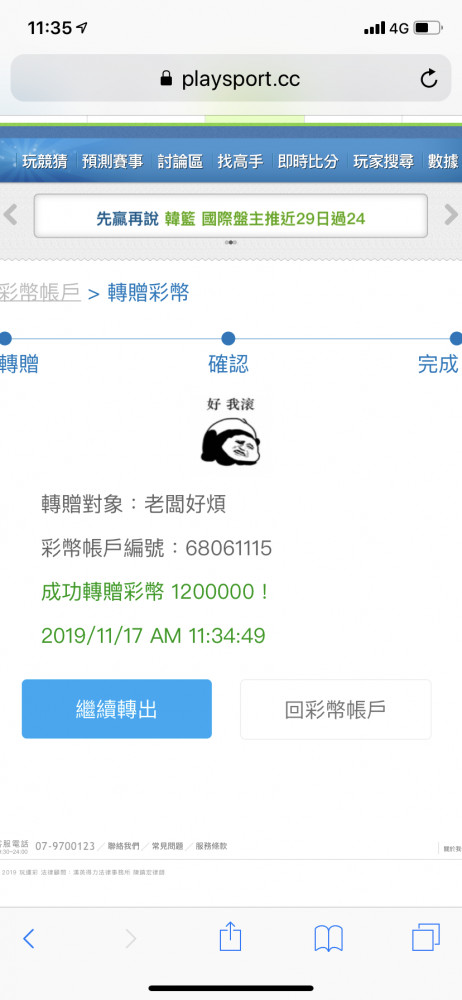The image size is (462, 1000).
Task: Open the Safari tabs overview icon
Action: tap(426, 938)
